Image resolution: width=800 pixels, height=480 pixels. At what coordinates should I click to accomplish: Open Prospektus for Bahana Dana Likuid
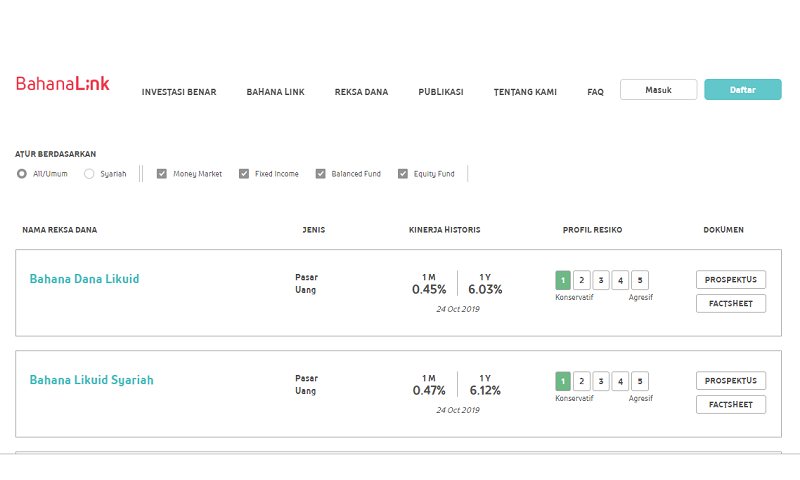tap(731, 279)
